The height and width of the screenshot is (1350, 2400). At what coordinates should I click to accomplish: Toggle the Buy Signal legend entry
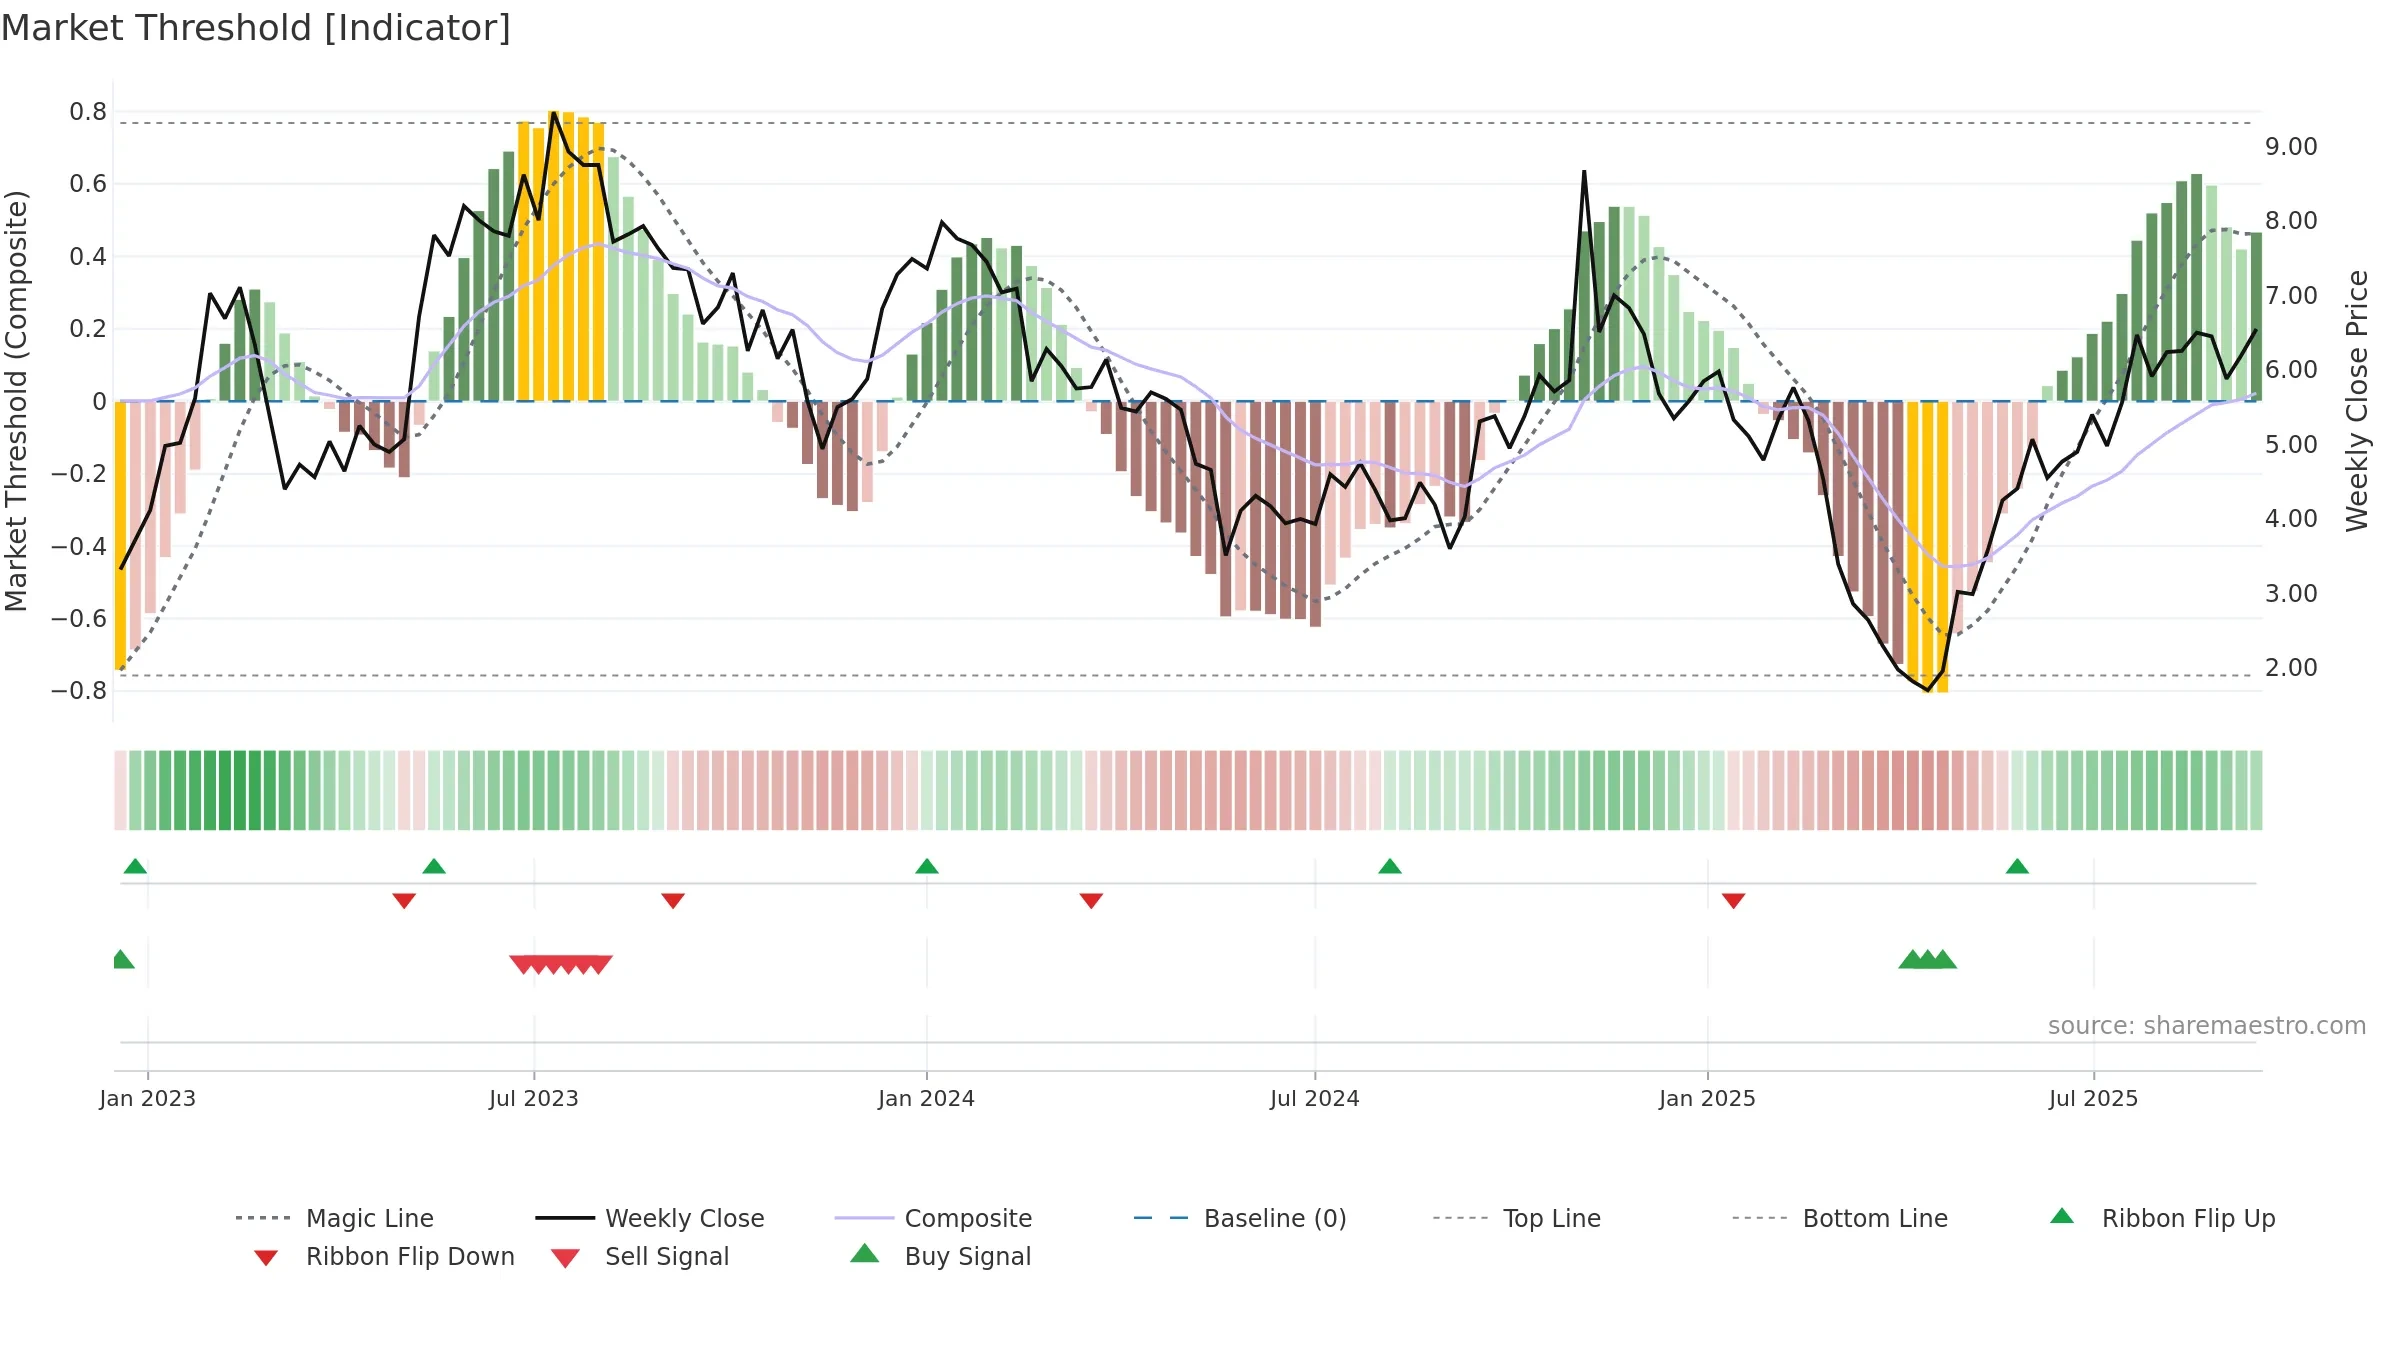[940, 1256]
